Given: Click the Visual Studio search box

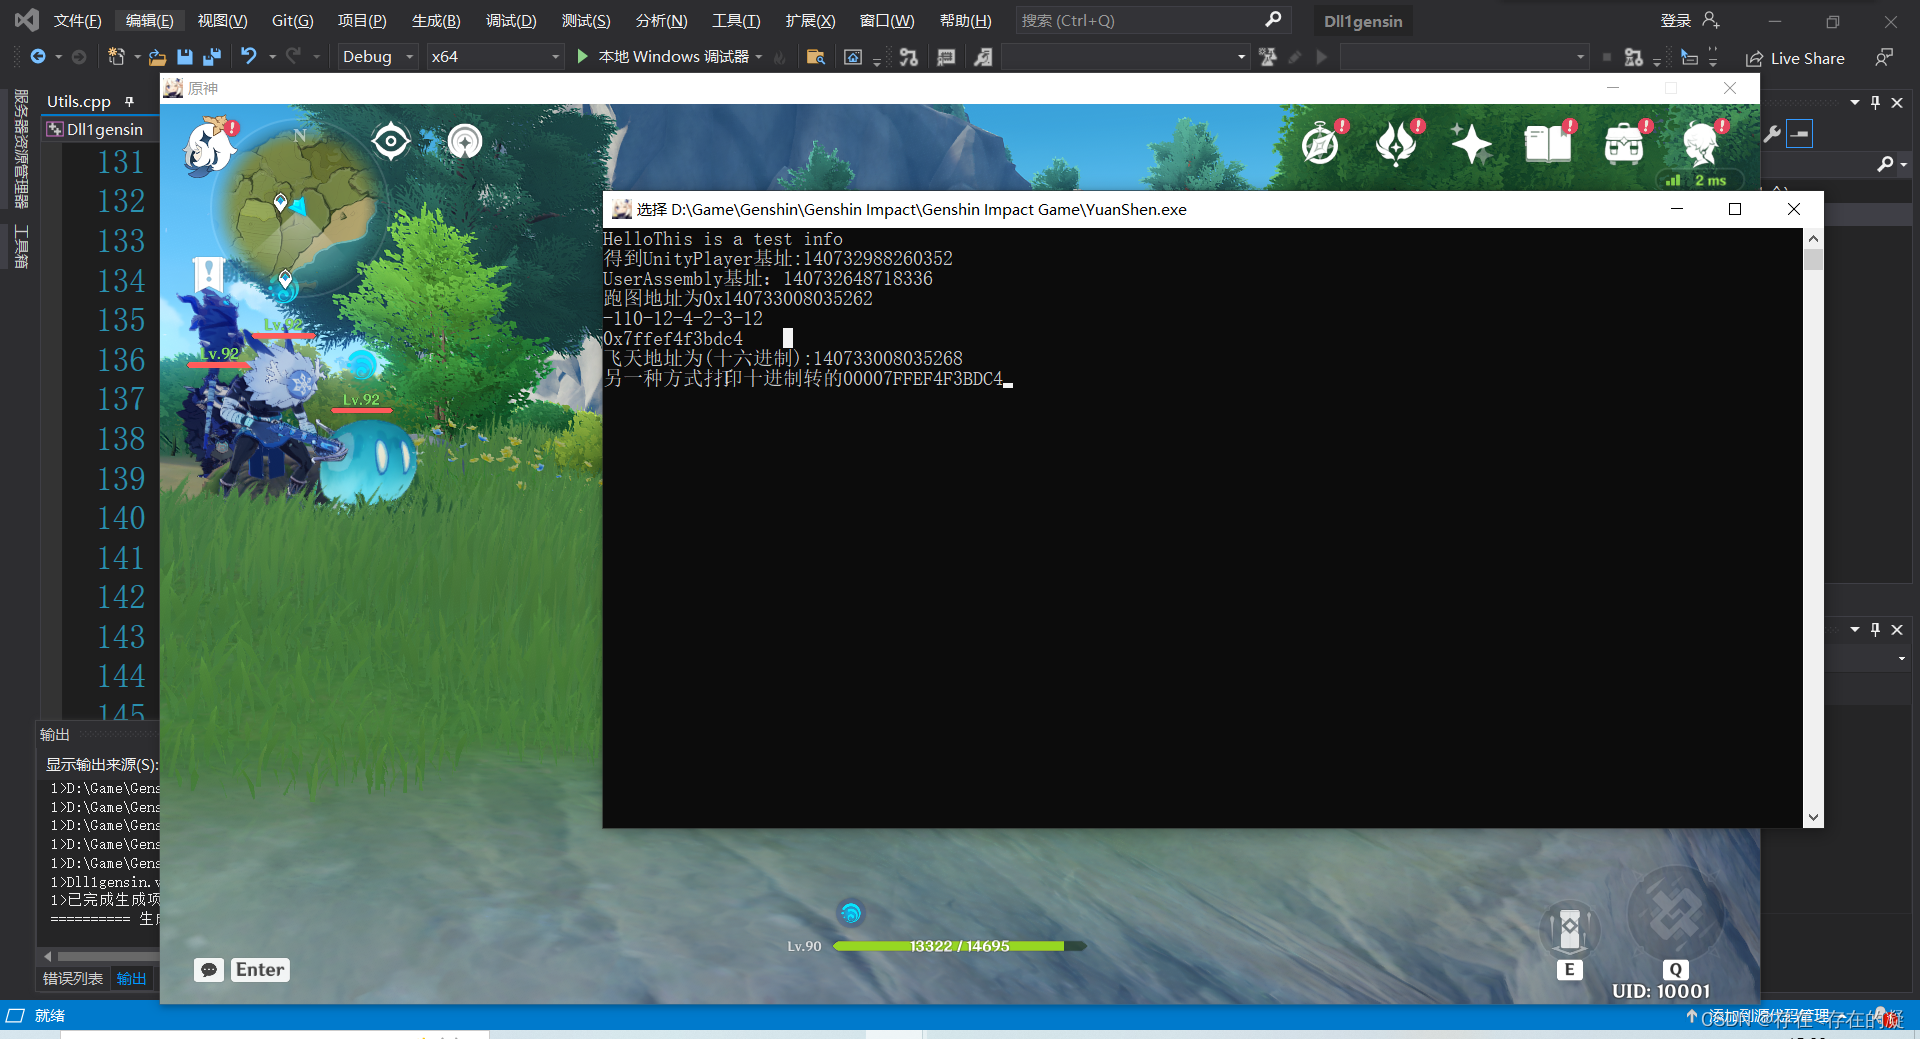Looking at the screenshot, I should click(1140, 20).
